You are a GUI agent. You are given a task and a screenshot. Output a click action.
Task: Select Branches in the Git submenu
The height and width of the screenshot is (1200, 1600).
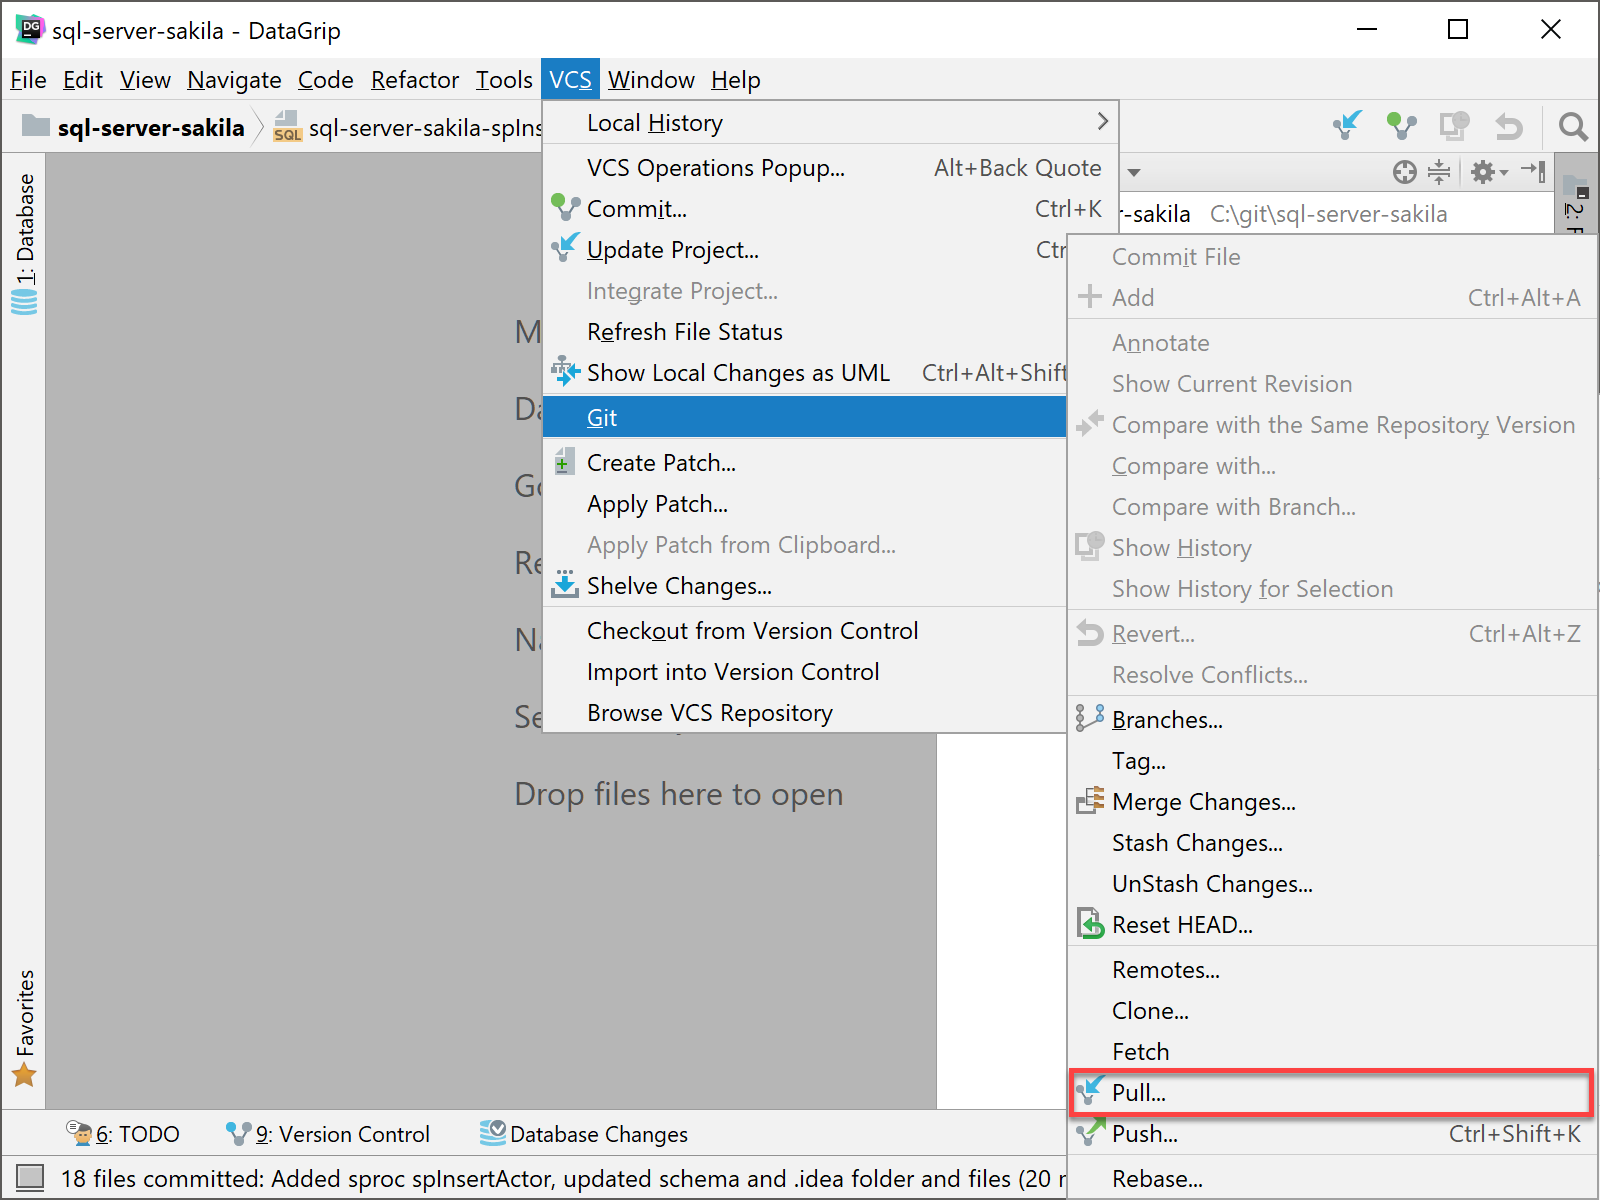(1332, 720)
